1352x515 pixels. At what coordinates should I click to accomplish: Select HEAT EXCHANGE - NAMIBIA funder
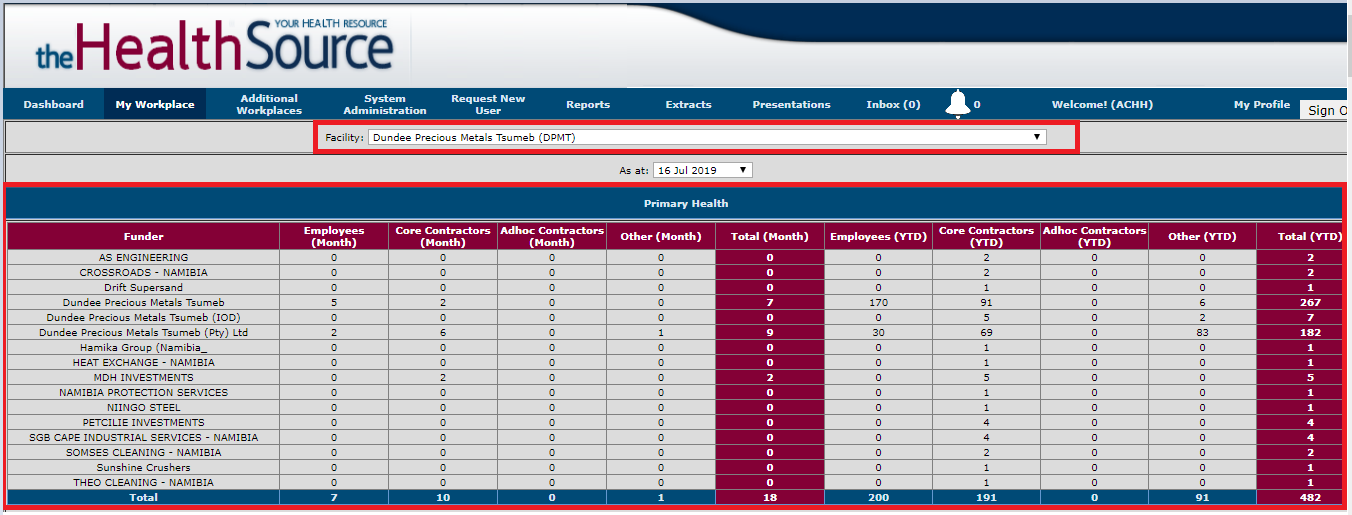point(143,363)
